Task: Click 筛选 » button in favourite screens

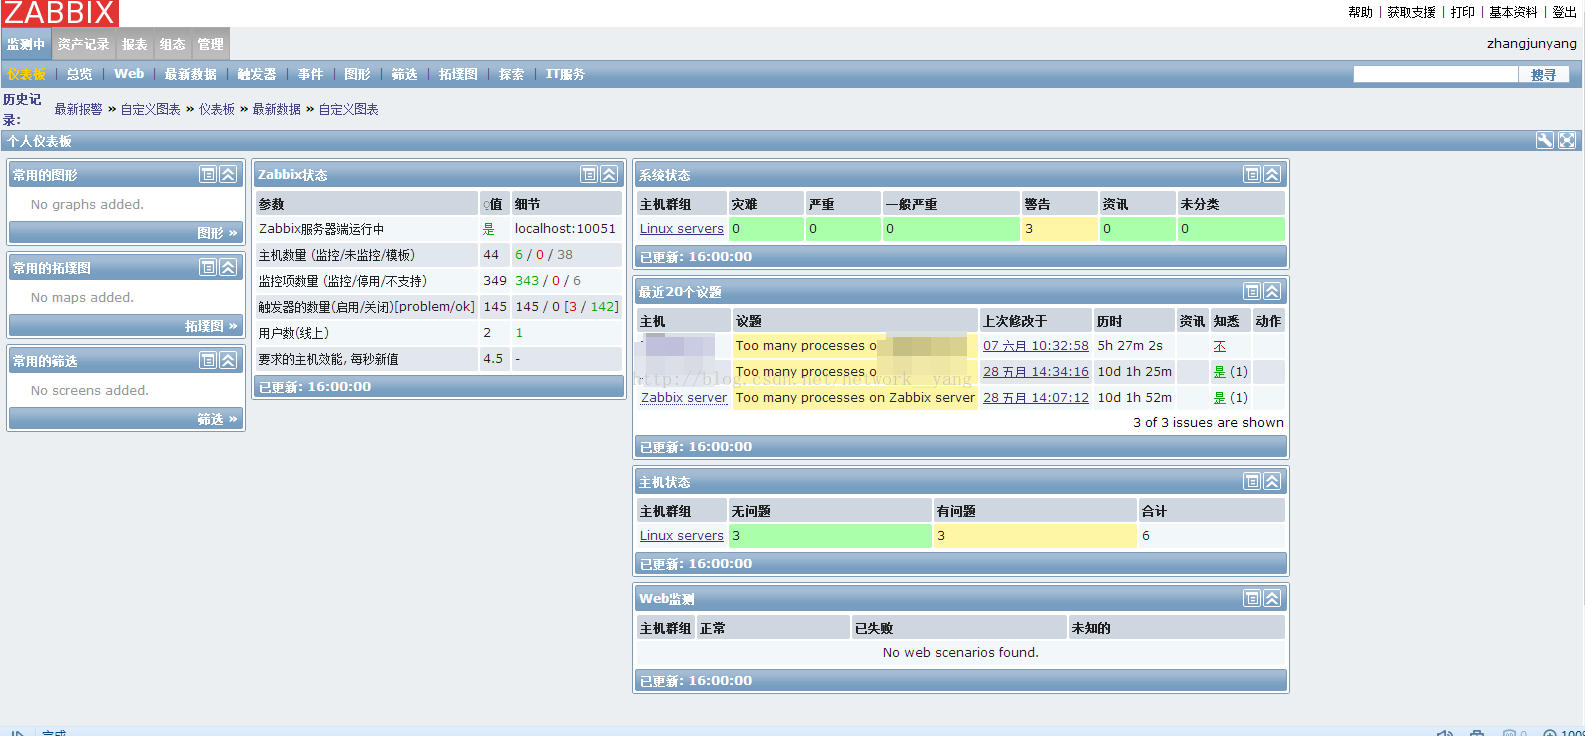Action: point(126,418)
